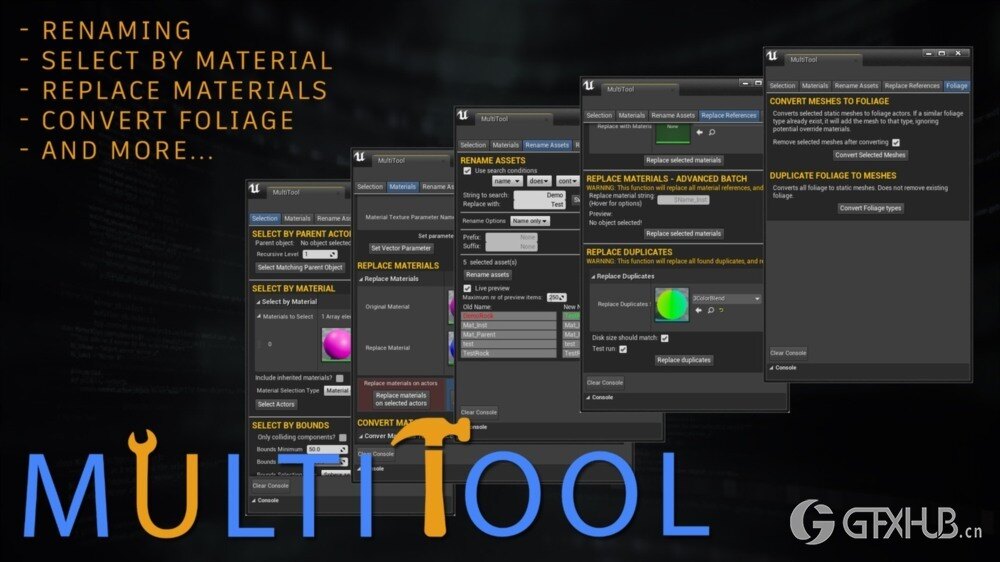This screenshot has width=1000, height=562.
Task: Select DemoRock row in Old Name list
Action: click(508, 316)
